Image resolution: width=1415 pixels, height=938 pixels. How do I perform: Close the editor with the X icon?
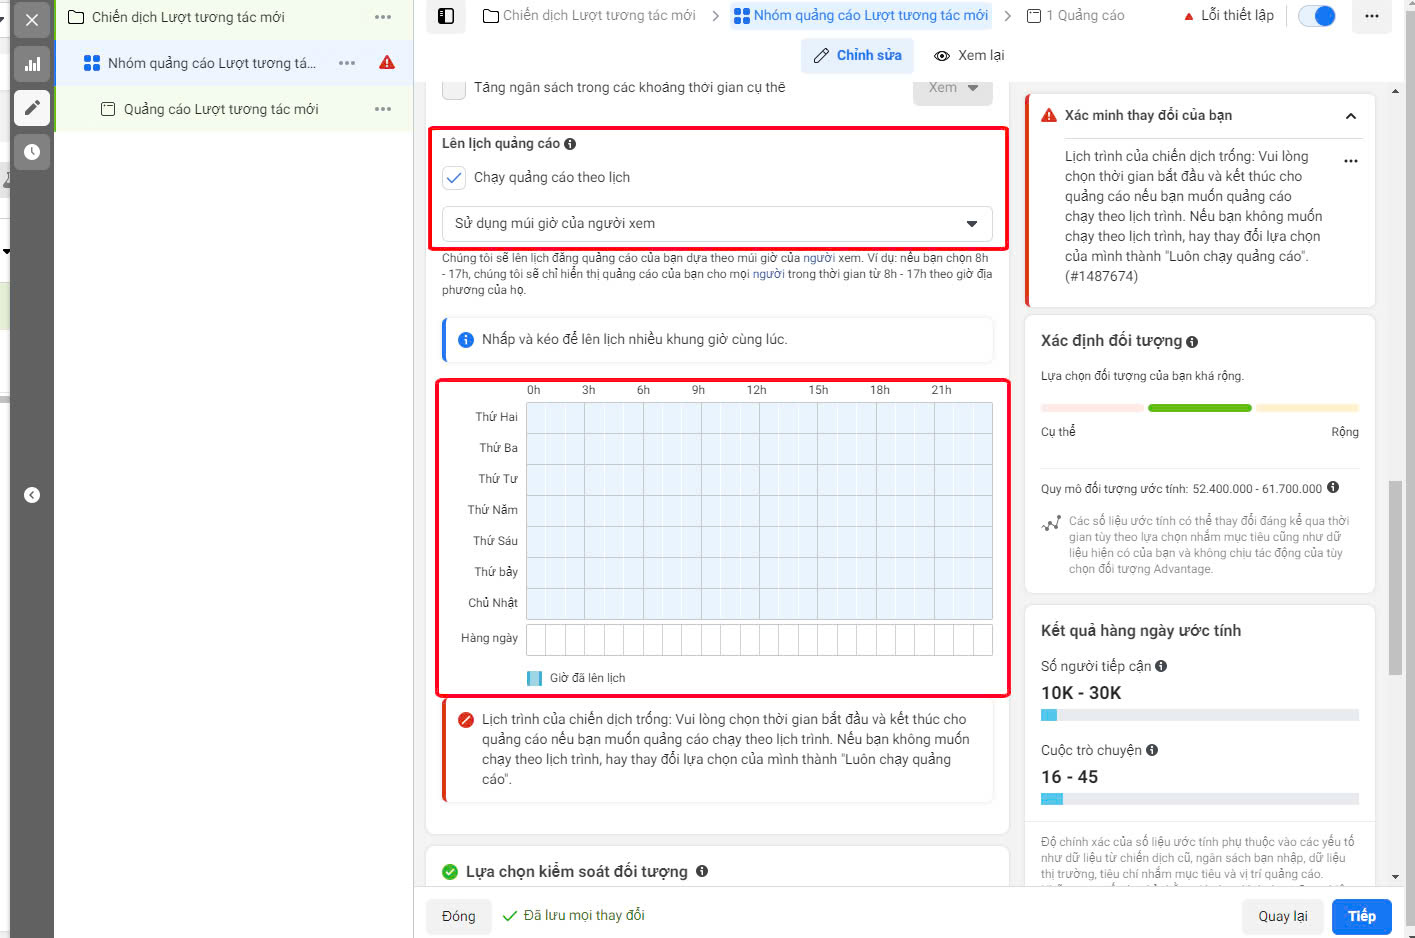(x=32, y=19)
